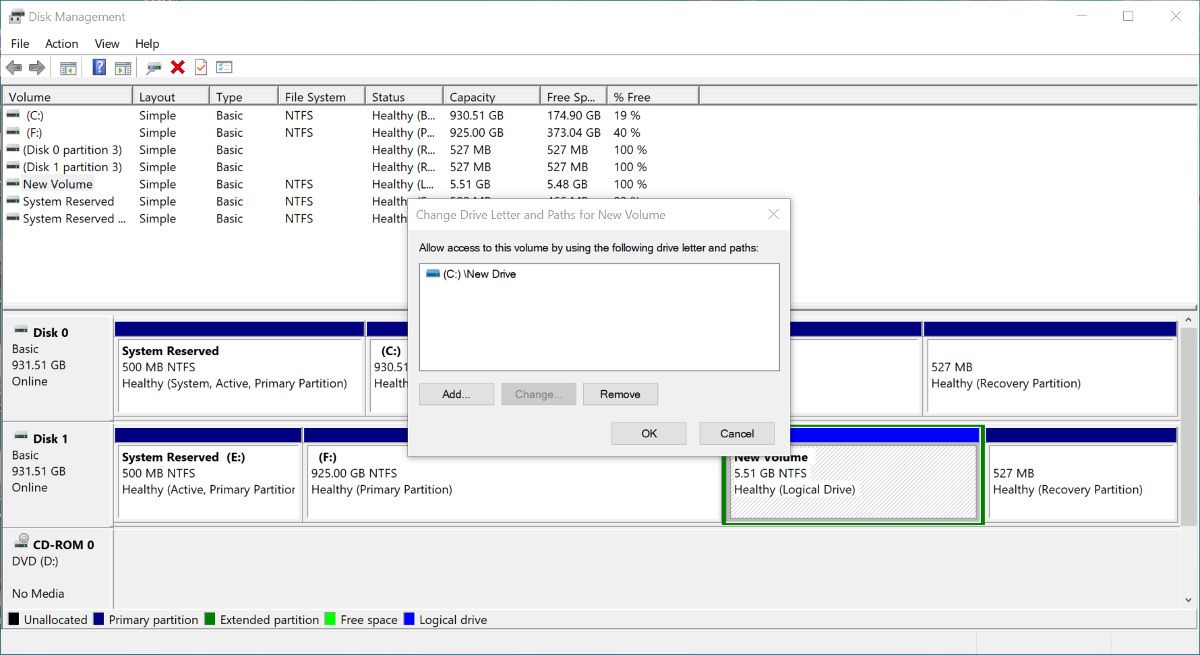Click the greyed-out Change... button in the dialog
Screen dimensions: 1200x655
pos(538,394)
